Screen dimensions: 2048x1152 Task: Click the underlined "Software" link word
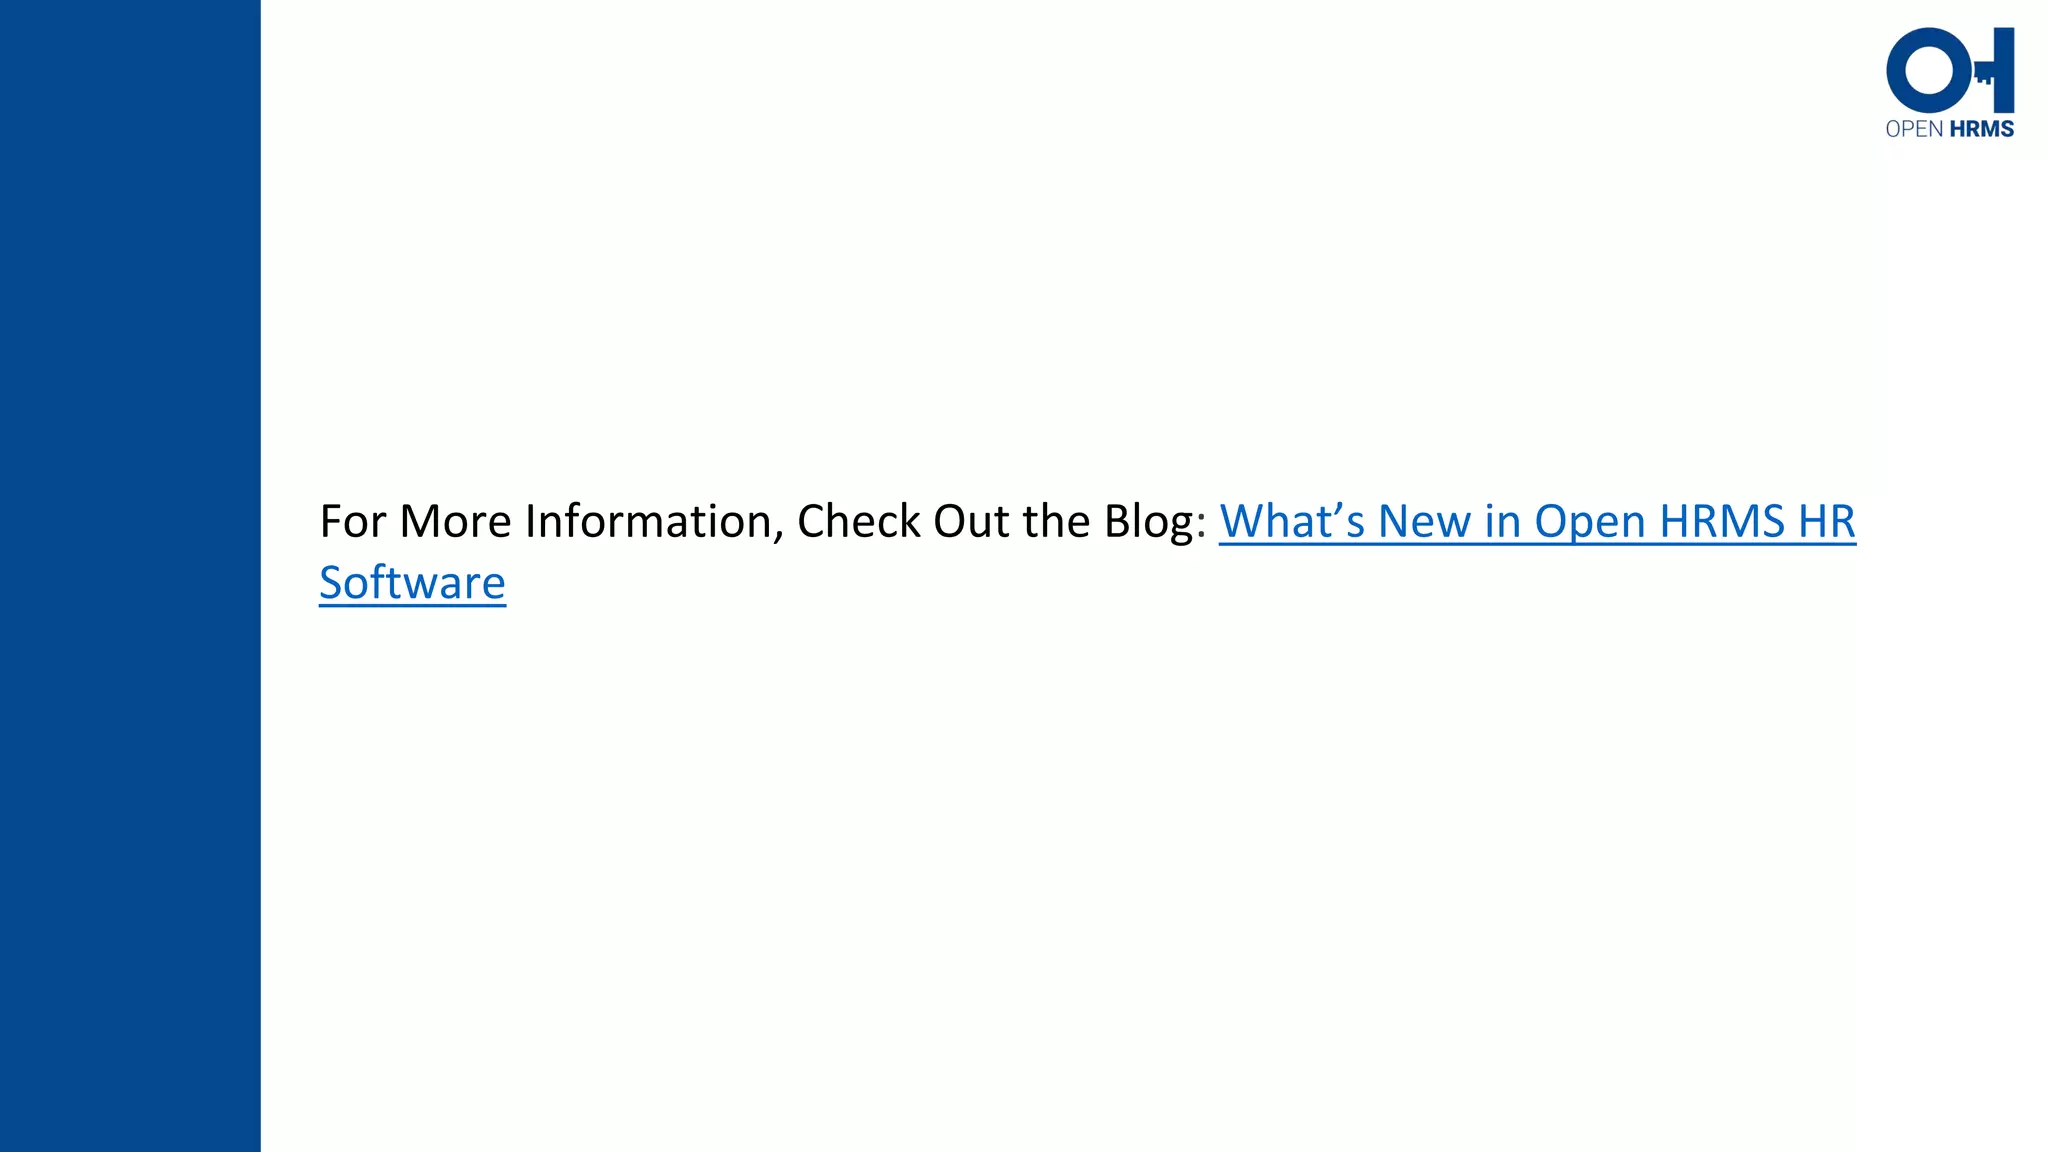click(412, 583)
